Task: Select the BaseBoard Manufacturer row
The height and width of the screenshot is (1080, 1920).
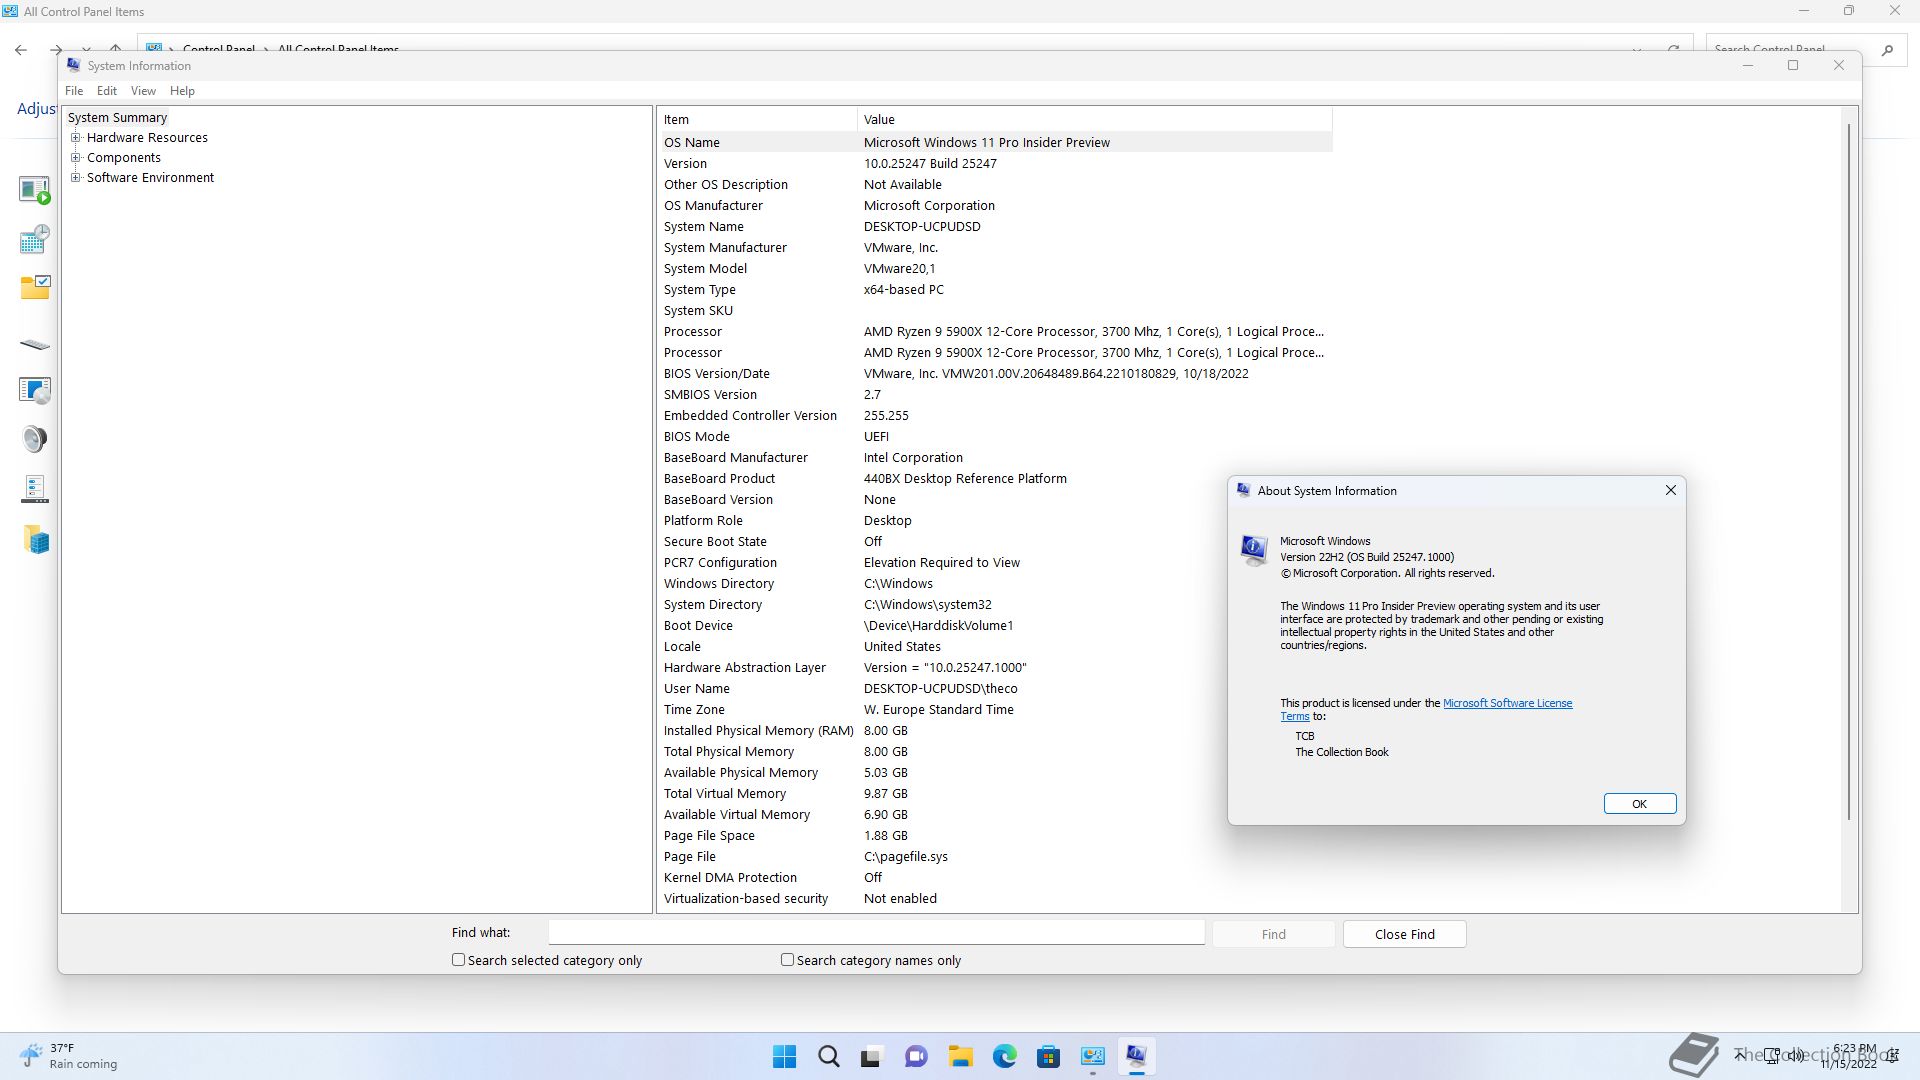Action: point(996,457)
